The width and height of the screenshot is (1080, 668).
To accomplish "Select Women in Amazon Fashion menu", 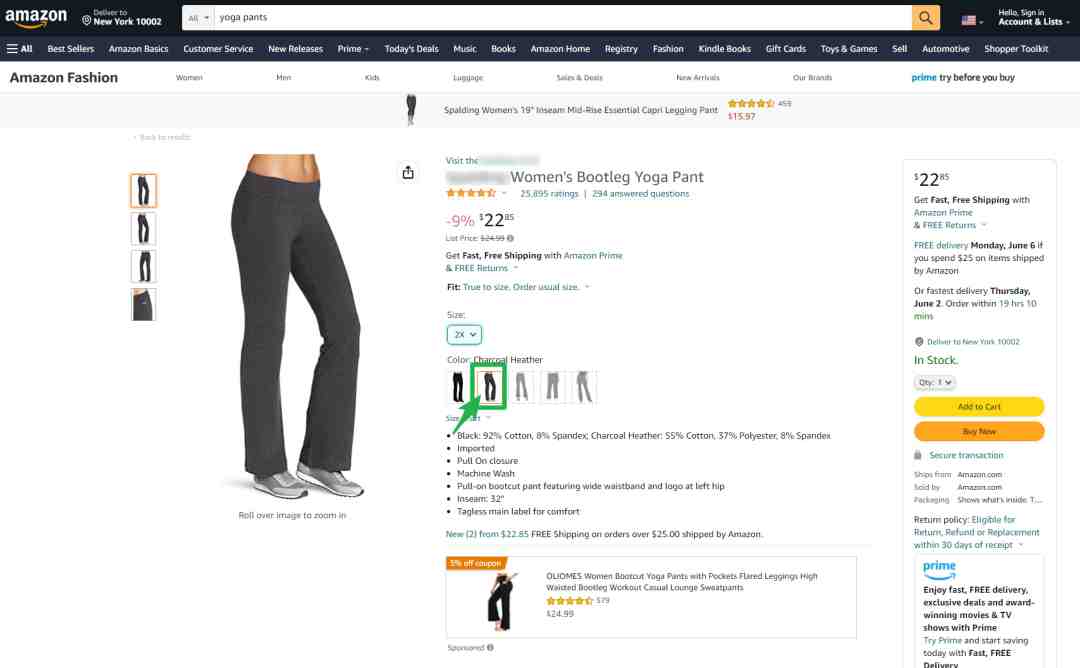I will click(x=189, y=78).
